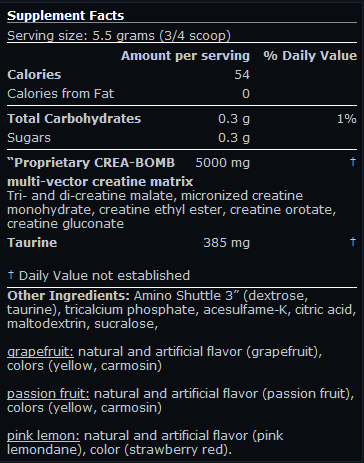Image resolution: width=364 pixels, height=463 pixels.
Task: Click the Amount per serving column header
Action: coord(185,56)
